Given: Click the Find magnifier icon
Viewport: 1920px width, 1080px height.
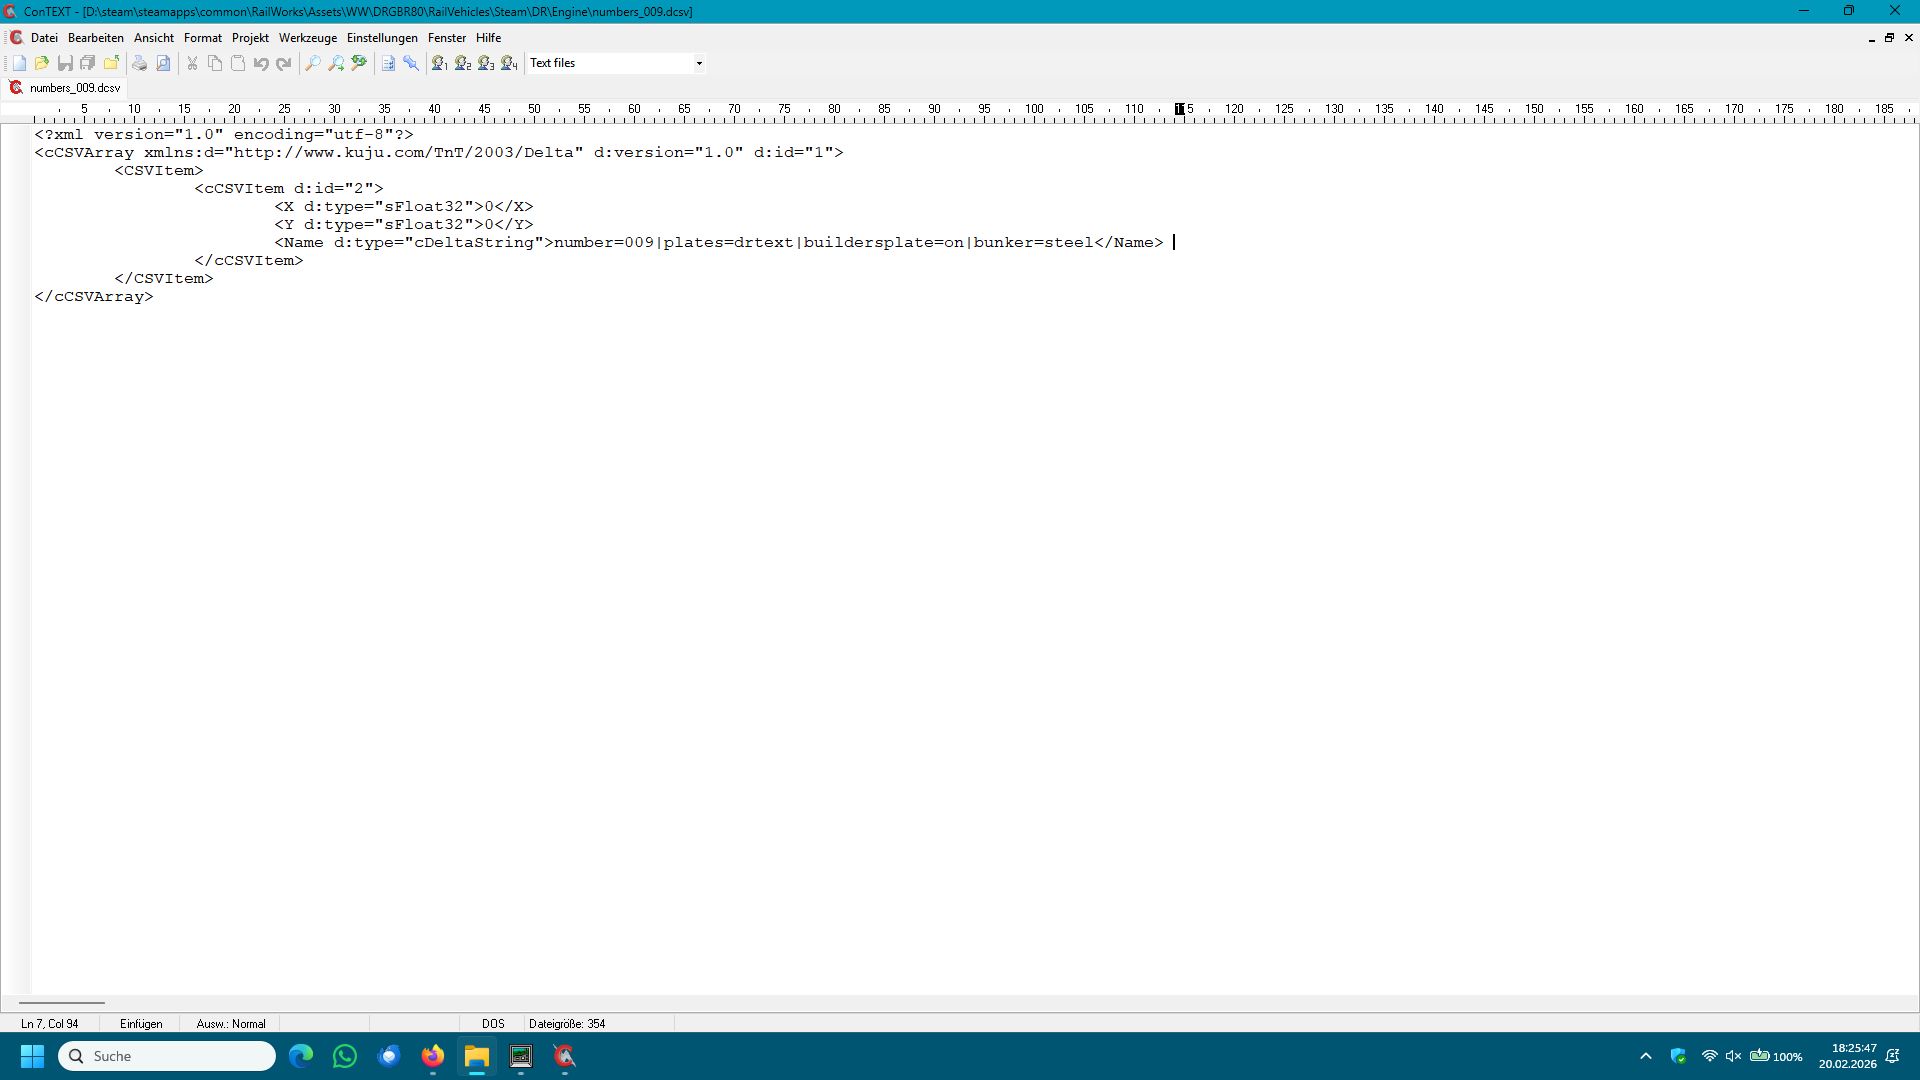Looking at the screenshot, I should click(x=313, y=63).
